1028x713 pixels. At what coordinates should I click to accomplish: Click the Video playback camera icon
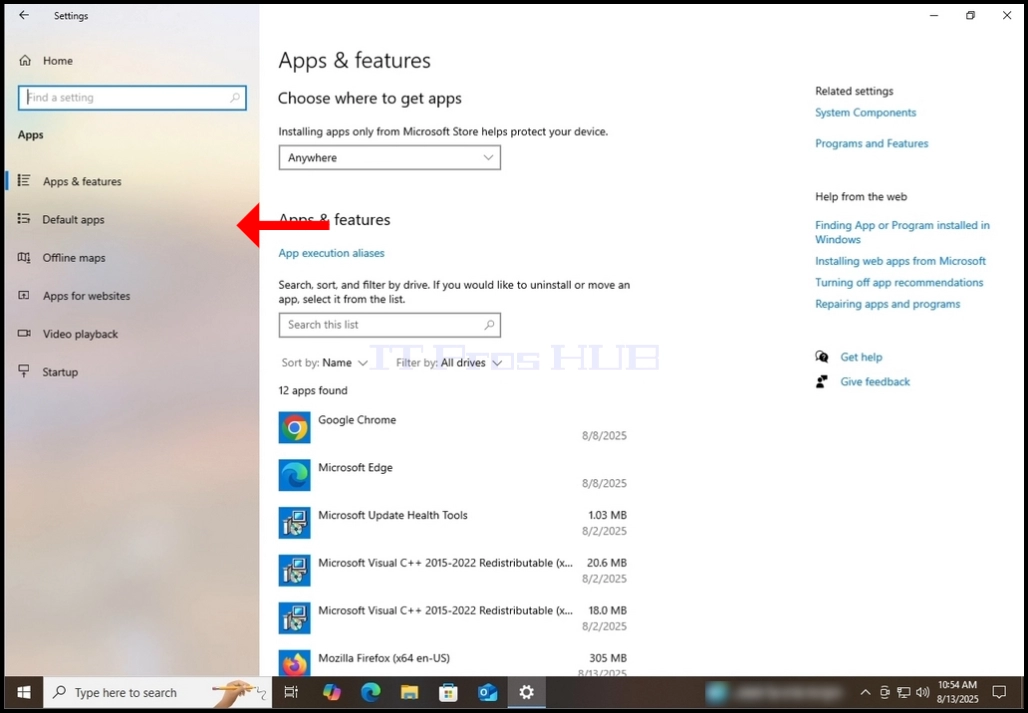pos(24,334)
